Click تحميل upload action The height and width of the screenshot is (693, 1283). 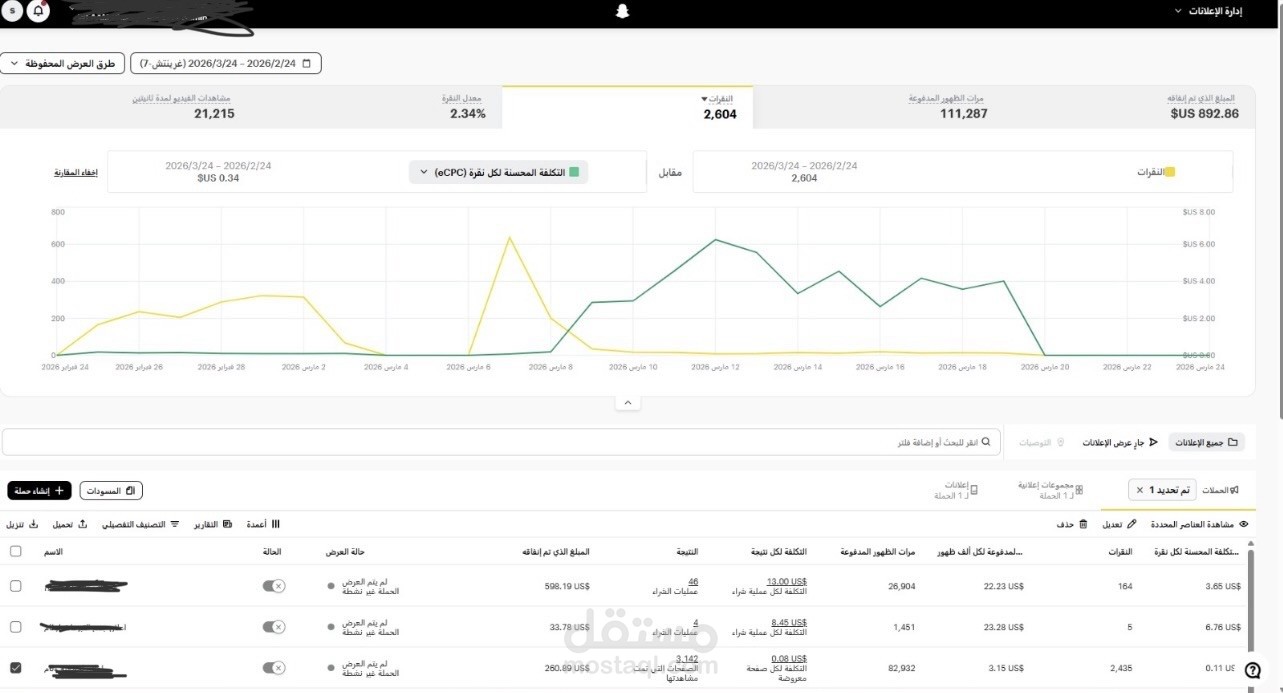pyautogui.click(x=69, y=524)
